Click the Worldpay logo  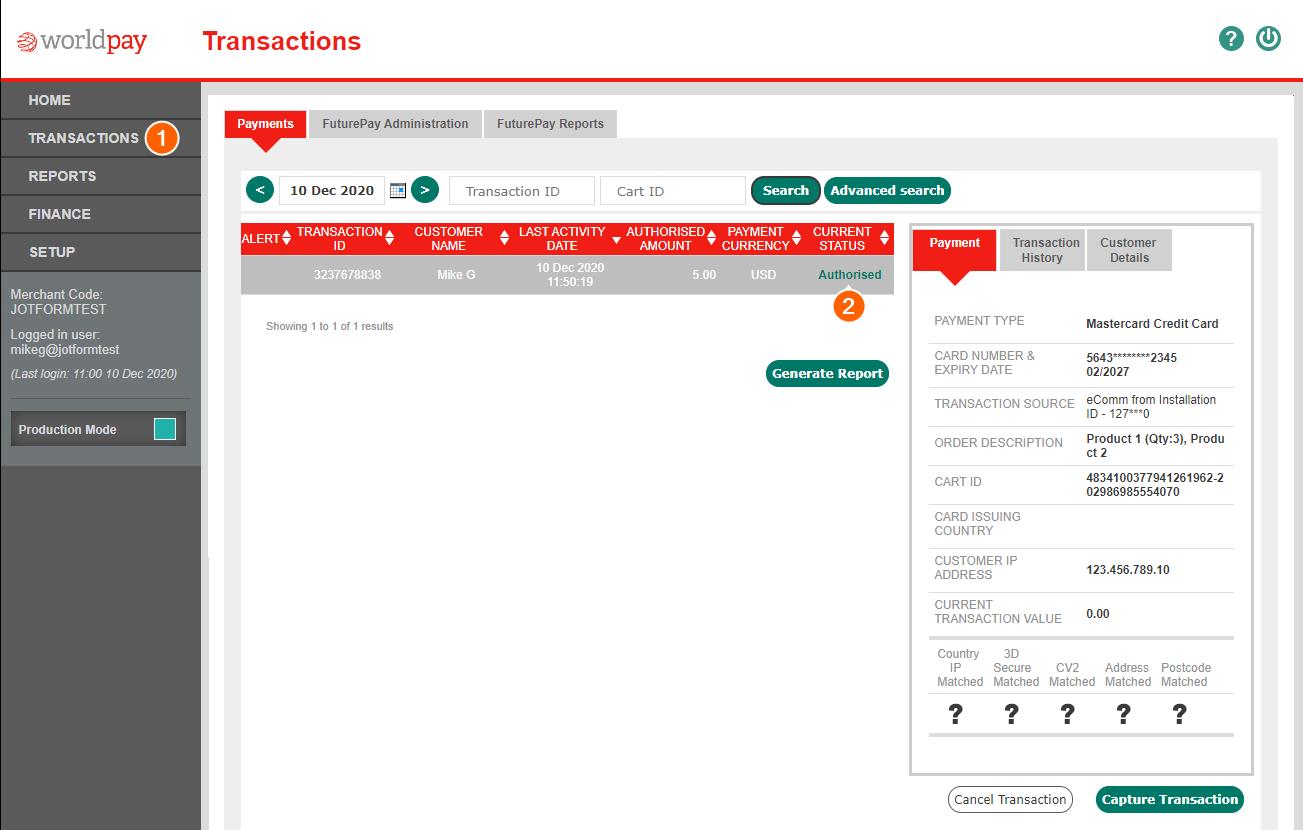pyautogui.click(x=82, y=41)
